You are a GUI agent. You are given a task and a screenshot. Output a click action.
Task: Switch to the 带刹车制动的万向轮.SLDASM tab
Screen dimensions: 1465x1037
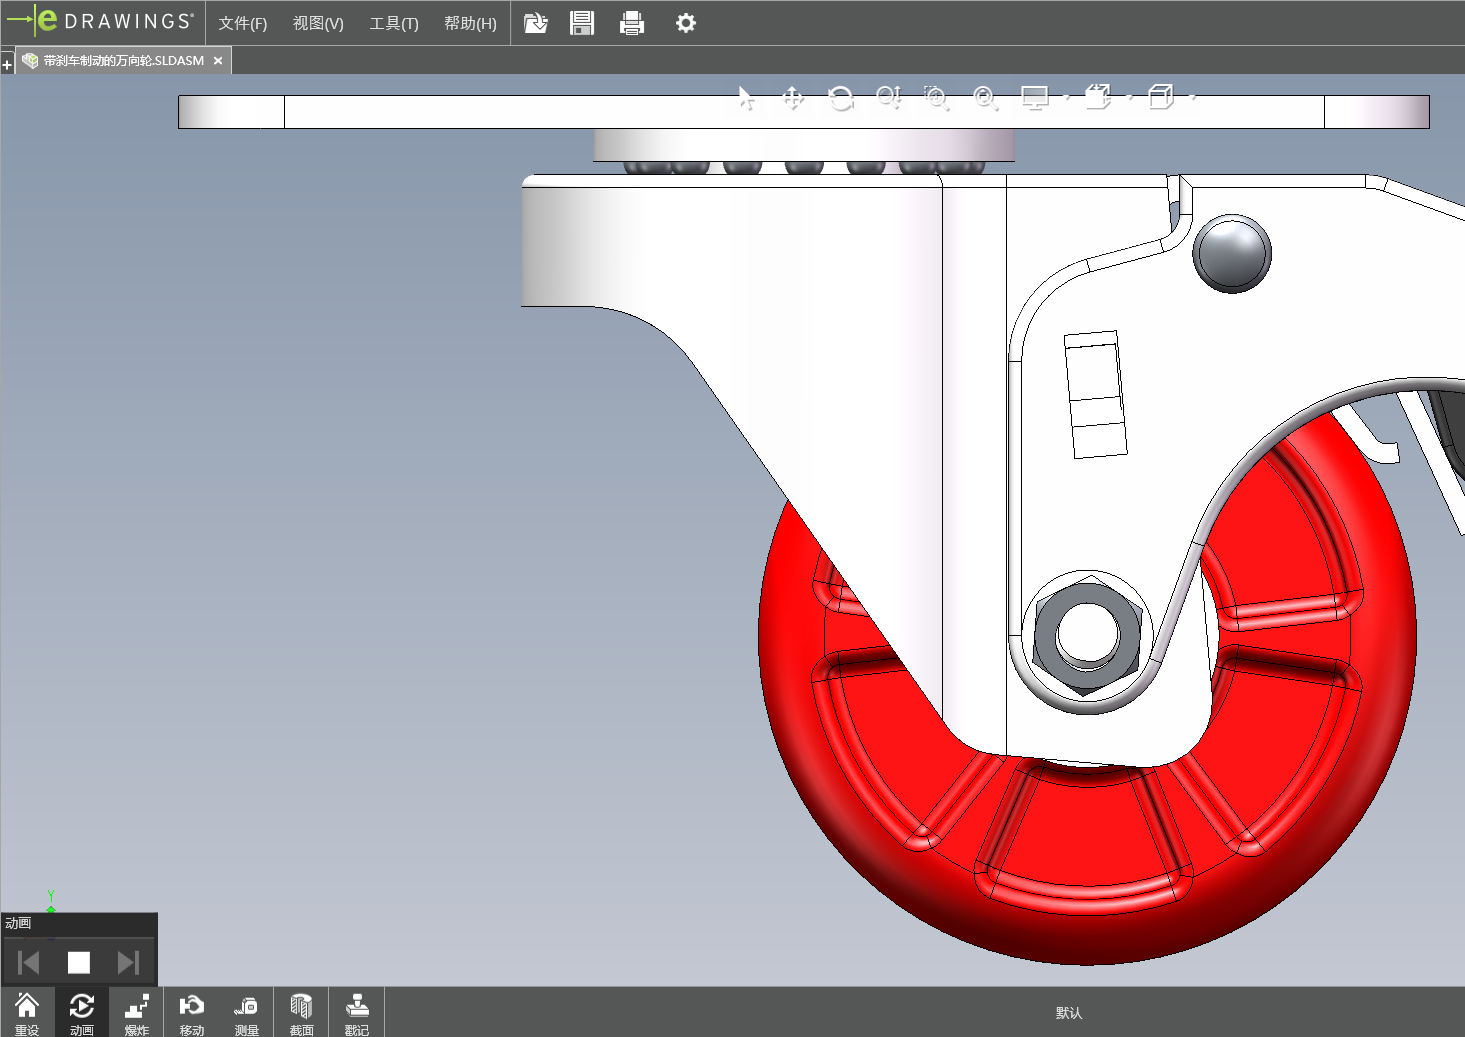click(123, 61)
